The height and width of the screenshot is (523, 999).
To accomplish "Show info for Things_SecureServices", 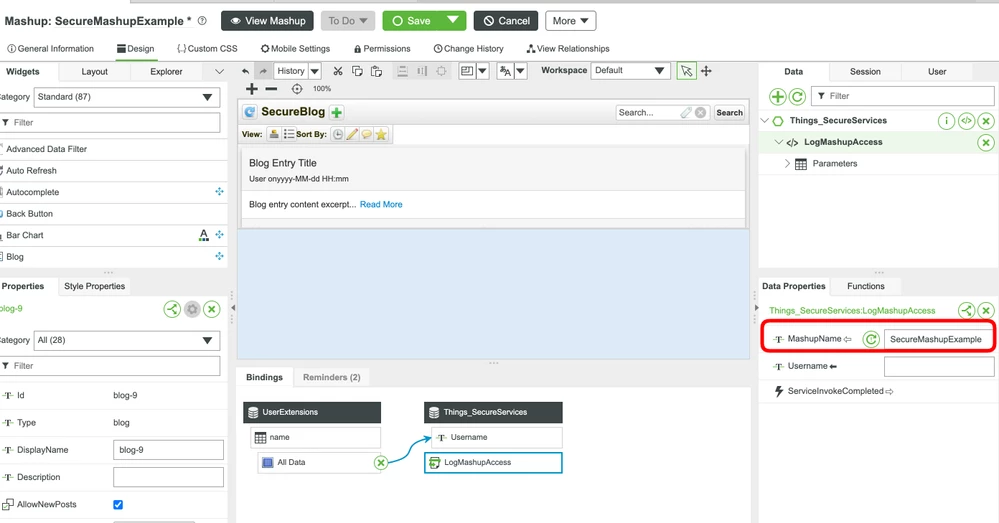I will (x=946, y=121).
